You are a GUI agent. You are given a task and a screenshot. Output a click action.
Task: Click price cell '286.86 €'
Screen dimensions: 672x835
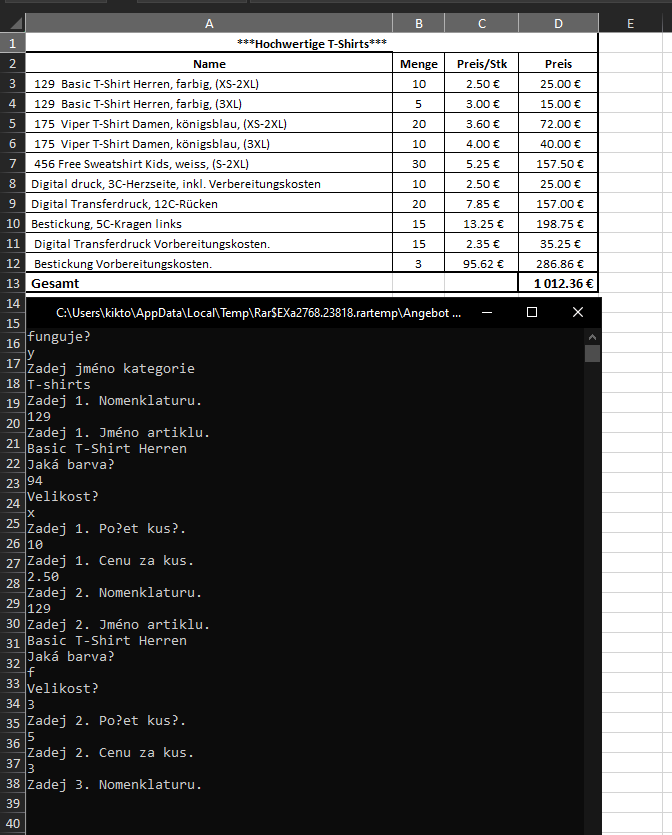click(558, 264)
